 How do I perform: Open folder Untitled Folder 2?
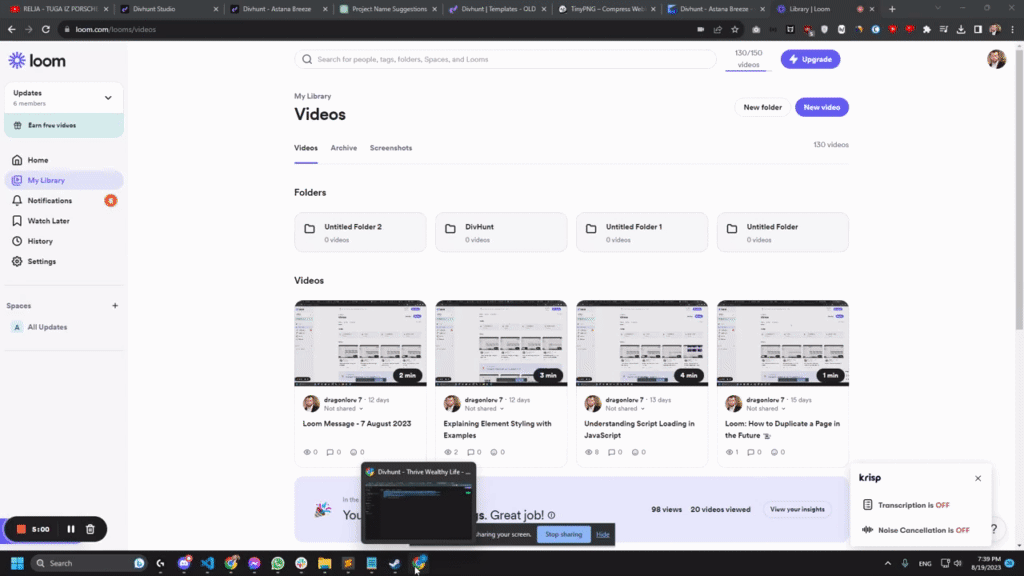pyautogui.click(x=360, y=232)
